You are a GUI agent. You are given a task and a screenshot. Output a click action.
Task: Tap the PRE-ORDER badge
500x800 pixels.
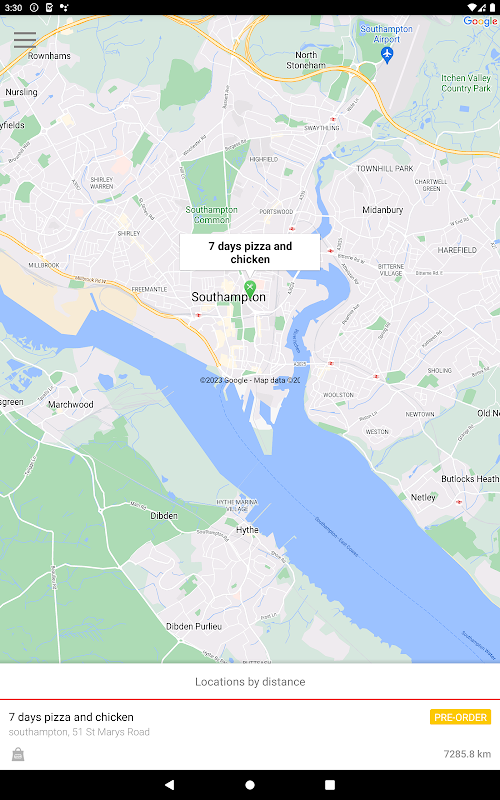[x=460, y=717]
